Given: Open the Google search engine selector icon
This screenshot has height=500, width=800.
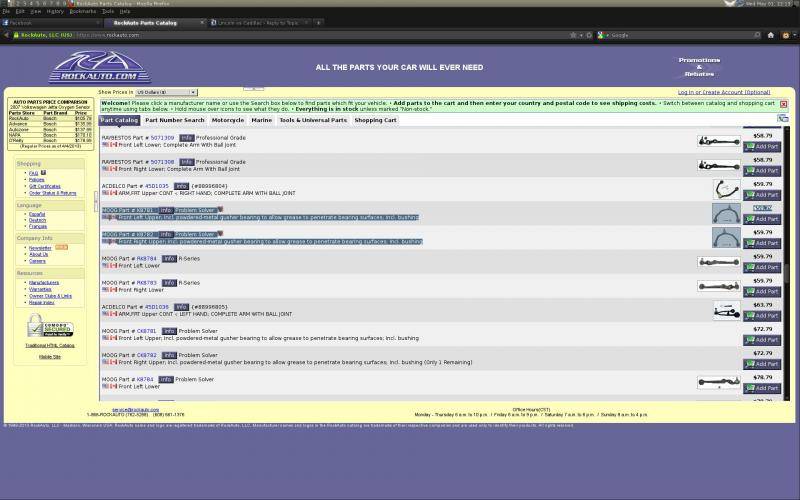Looking at the screenshot, I should [x=601, y=35].
